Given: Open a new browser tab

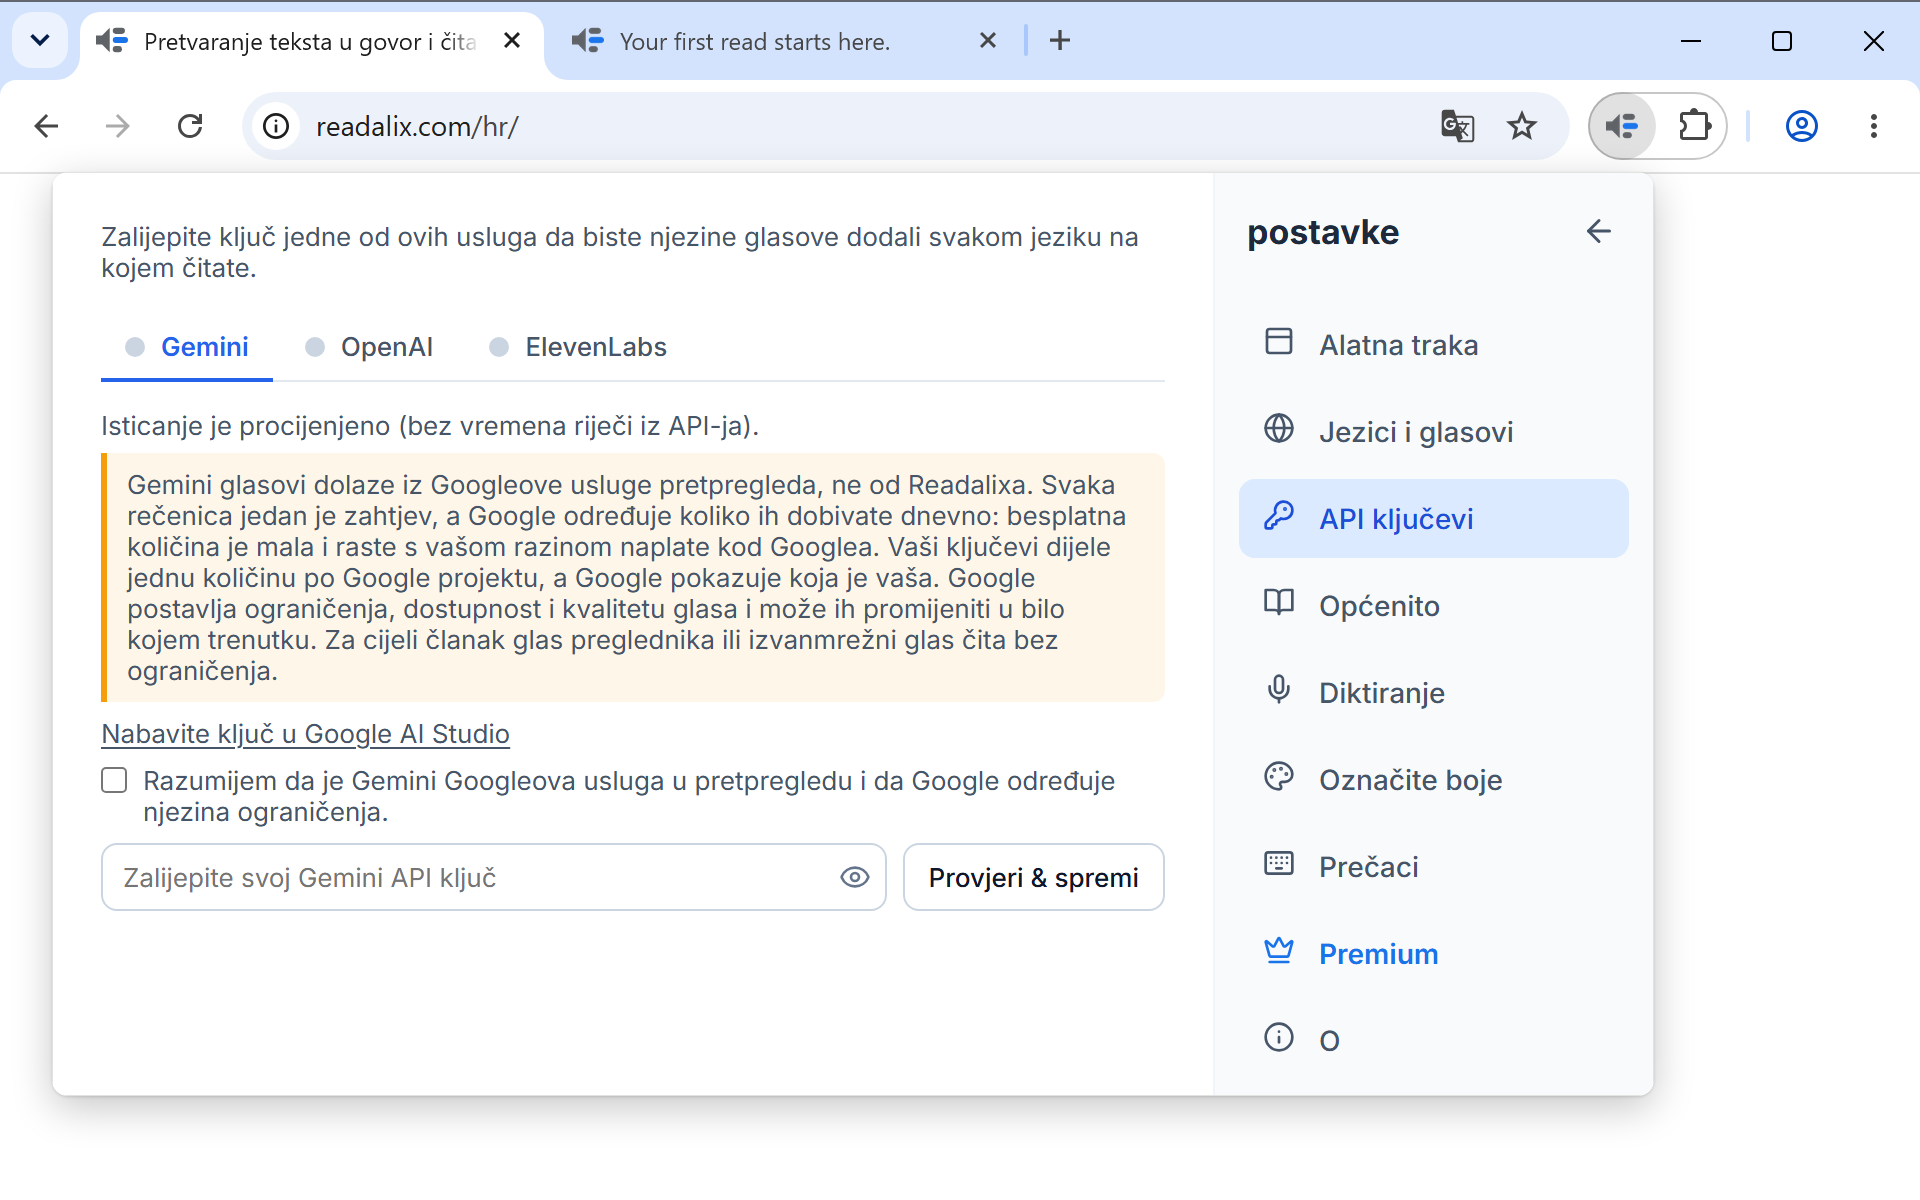Looking at the screenshot, I should [1060, 41].
